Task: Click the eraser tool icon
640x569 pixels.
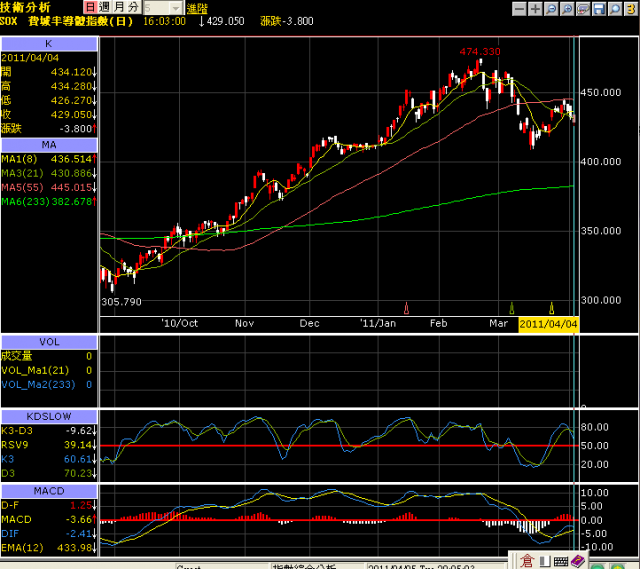Action: coord(583,9)
